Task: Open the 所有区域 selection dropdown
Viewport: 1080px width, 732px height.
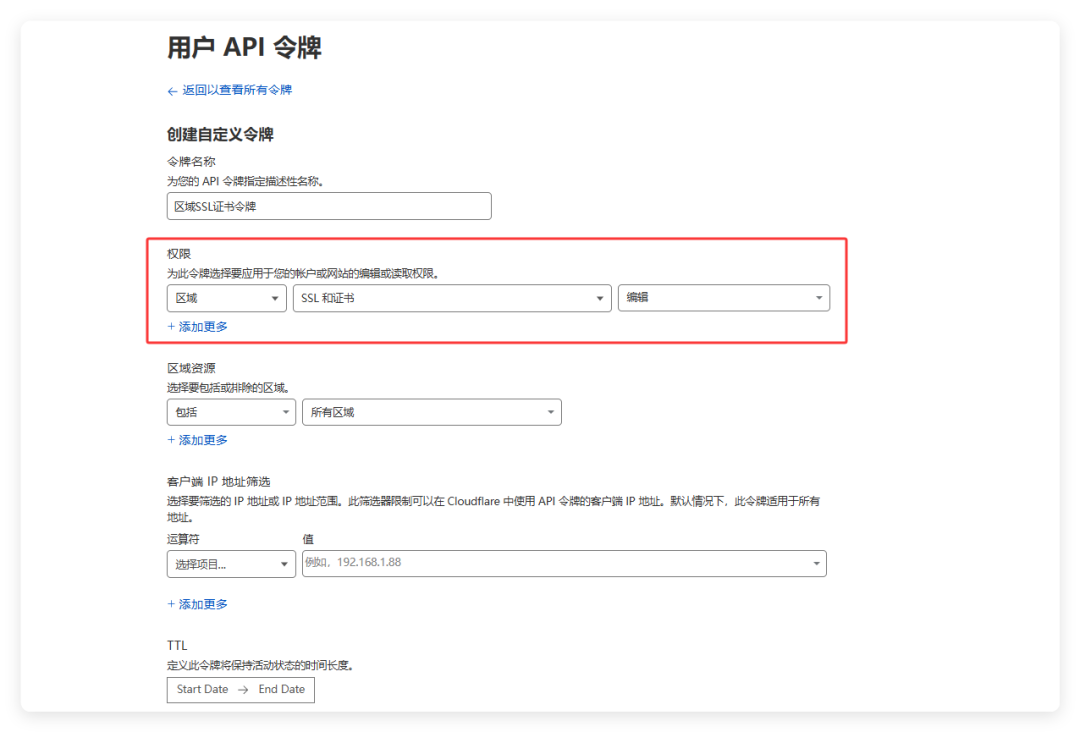Action: (430, 411)
